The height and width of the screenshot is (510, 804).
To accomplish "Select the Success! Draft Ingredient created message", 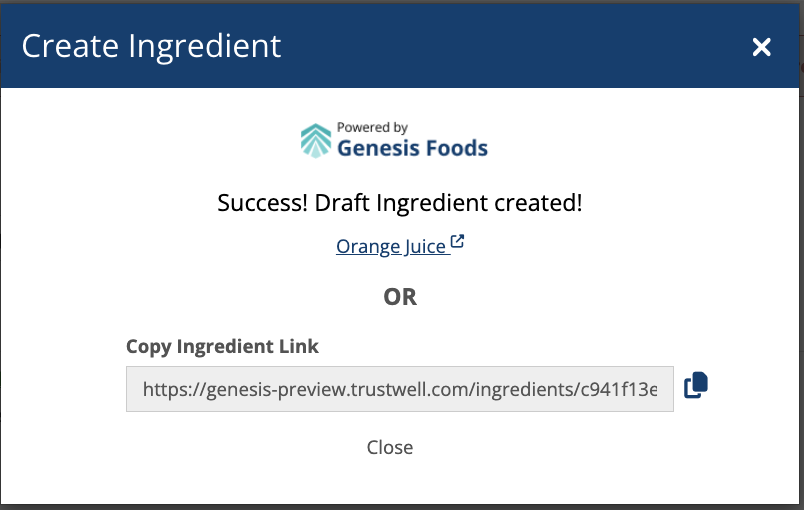I will (x=400, y=203).
